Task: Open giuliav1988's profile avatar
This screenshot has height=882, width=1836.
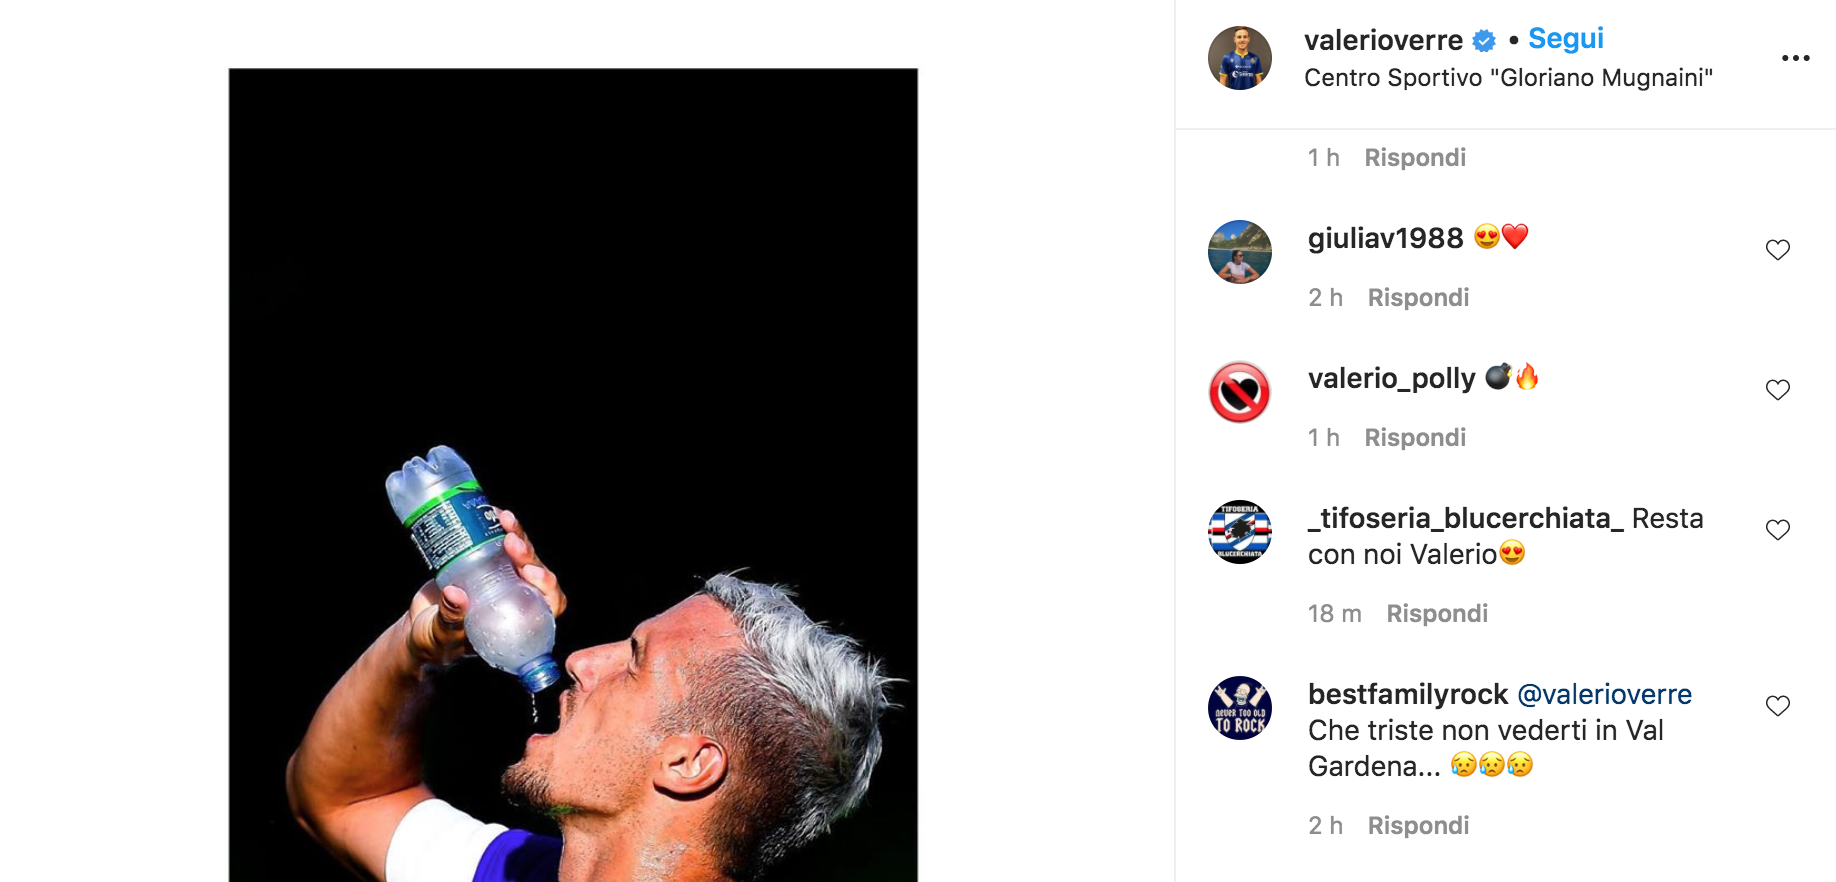Action: (1239, 252)
